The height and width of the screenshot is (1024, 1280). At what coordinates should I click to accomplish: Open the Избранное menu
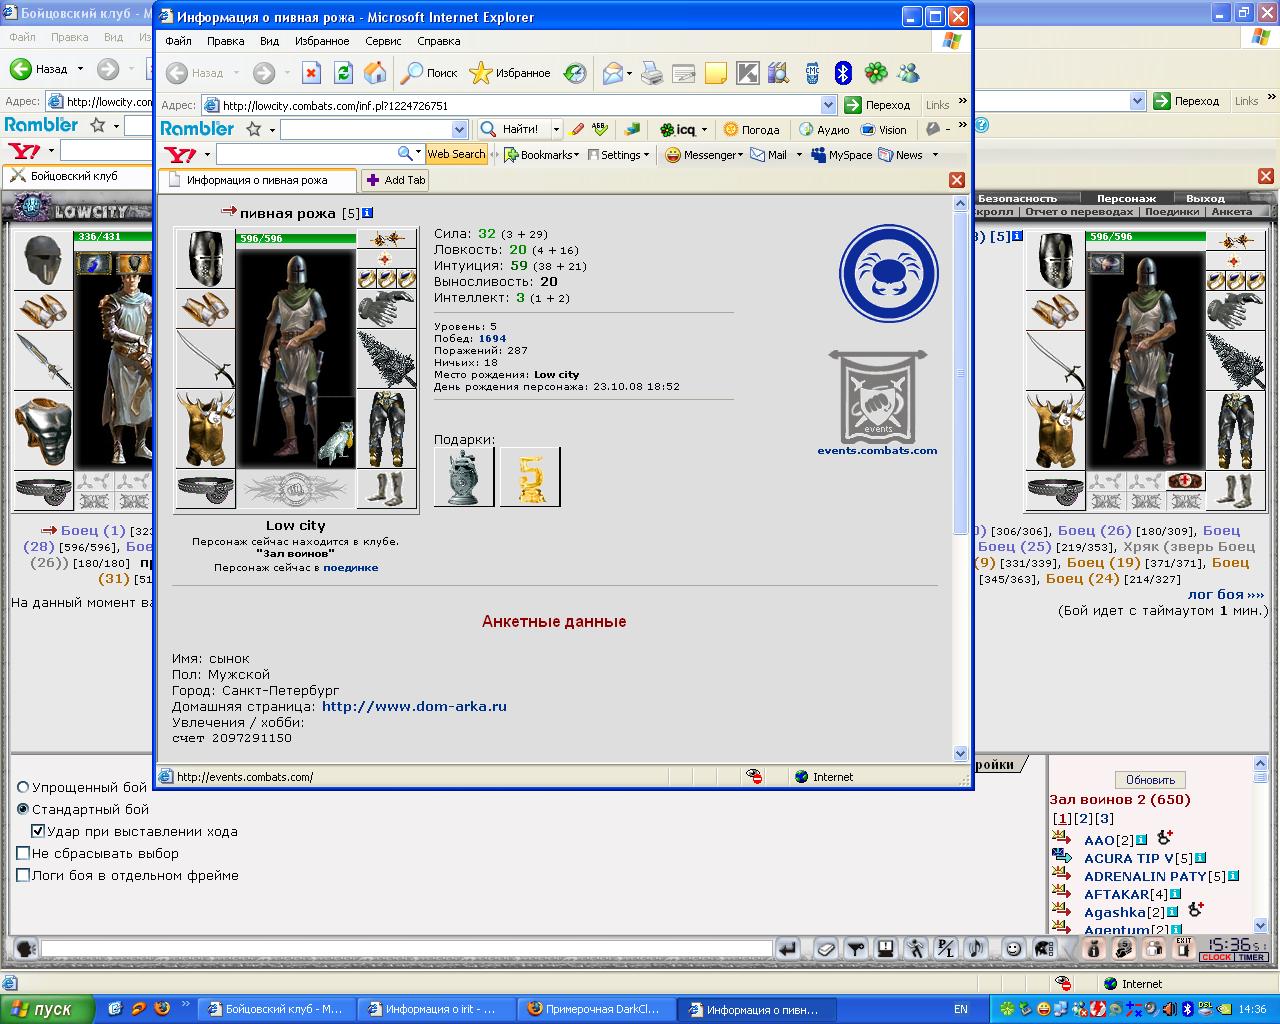(322, 41)
